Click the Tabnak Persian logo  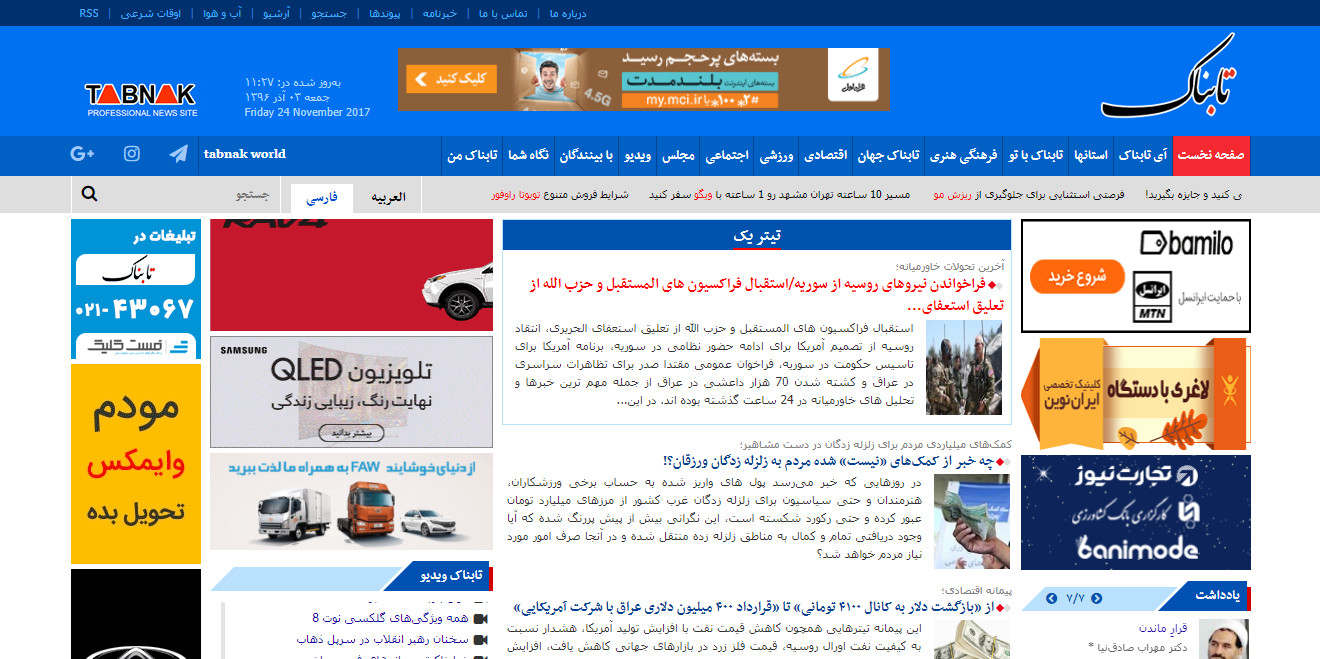[x=1170, y=75]
